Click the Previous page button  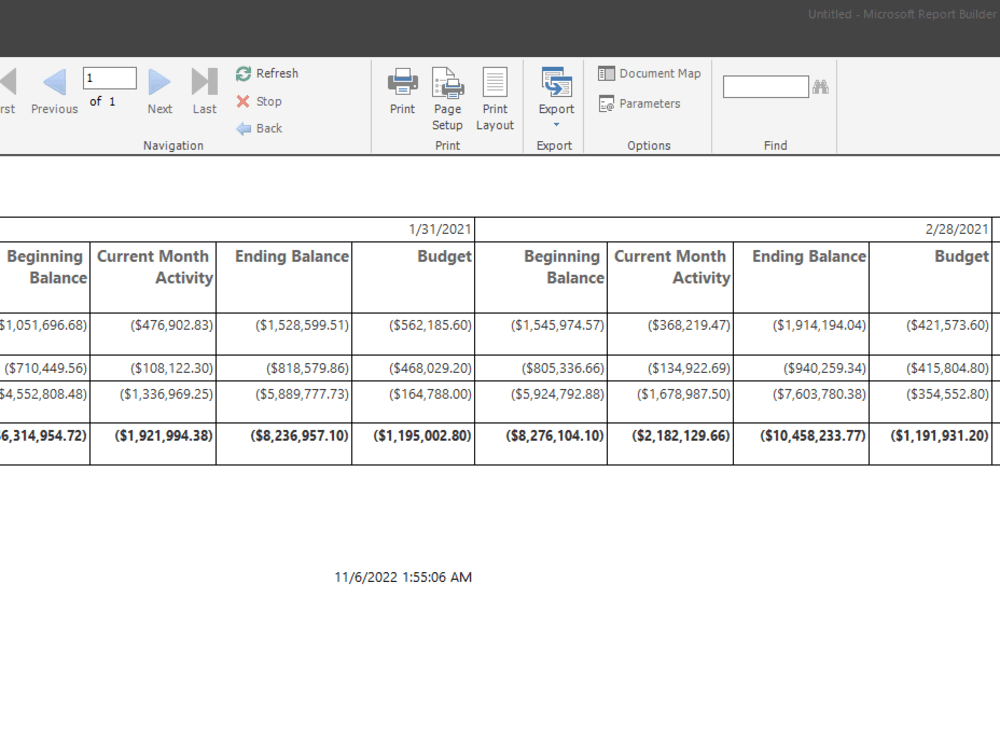(54, 82)
